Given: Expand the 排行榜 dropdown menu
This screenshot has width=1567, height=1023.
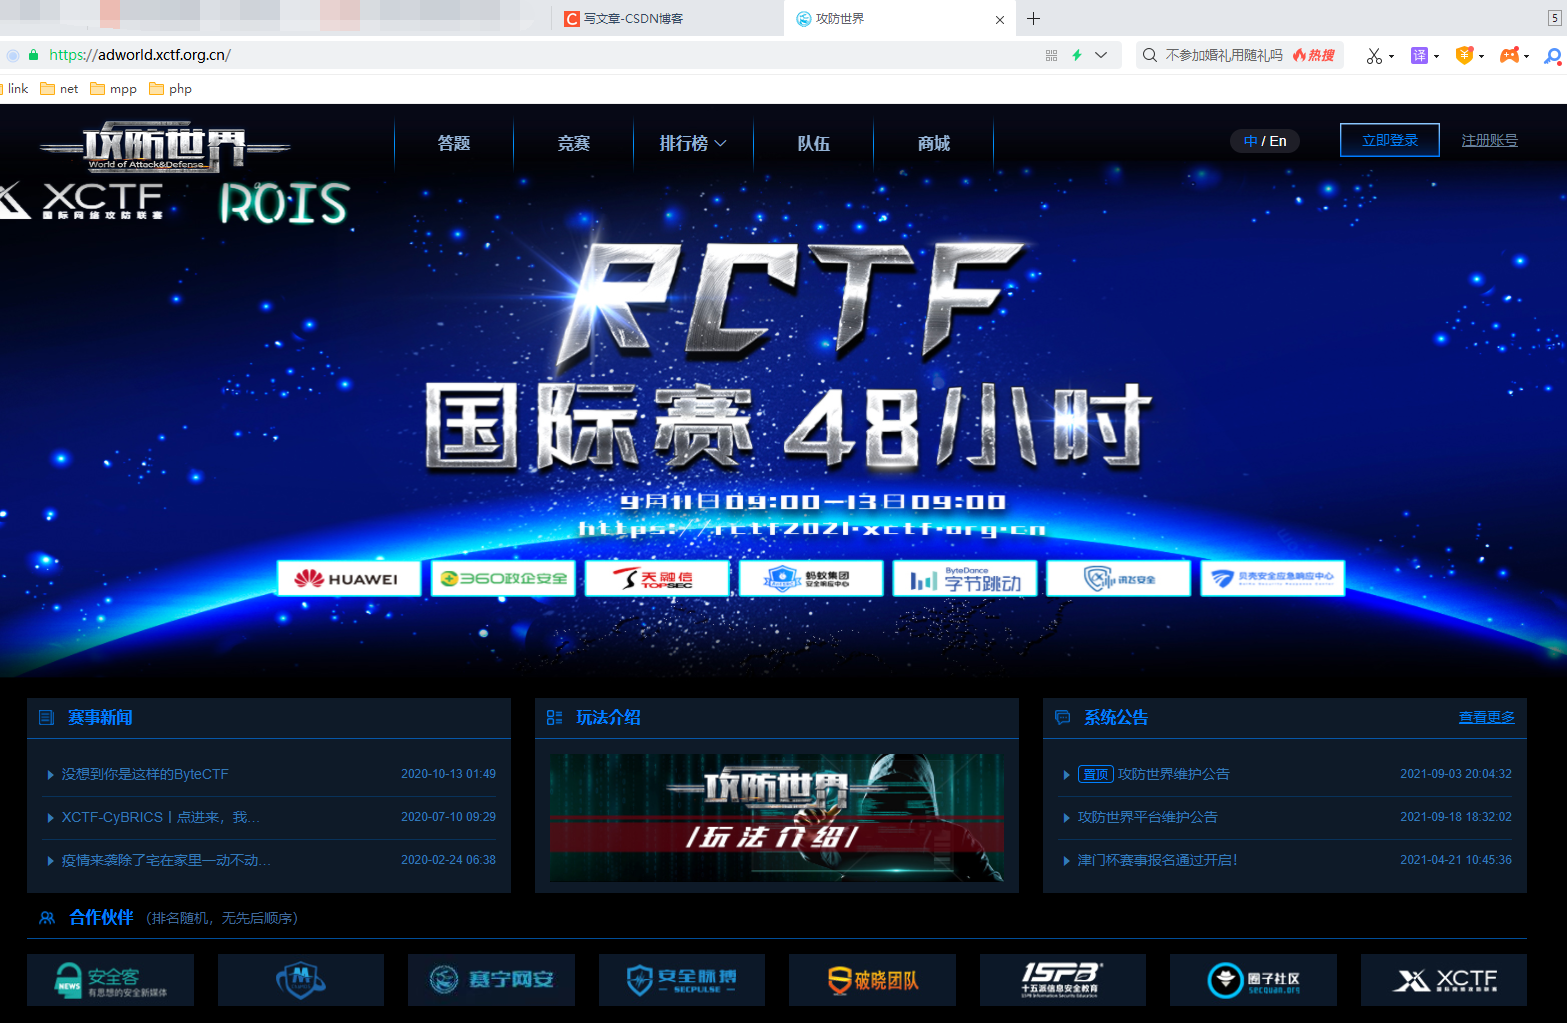Looking at the screenshot, I should click(x=693, y=143).
